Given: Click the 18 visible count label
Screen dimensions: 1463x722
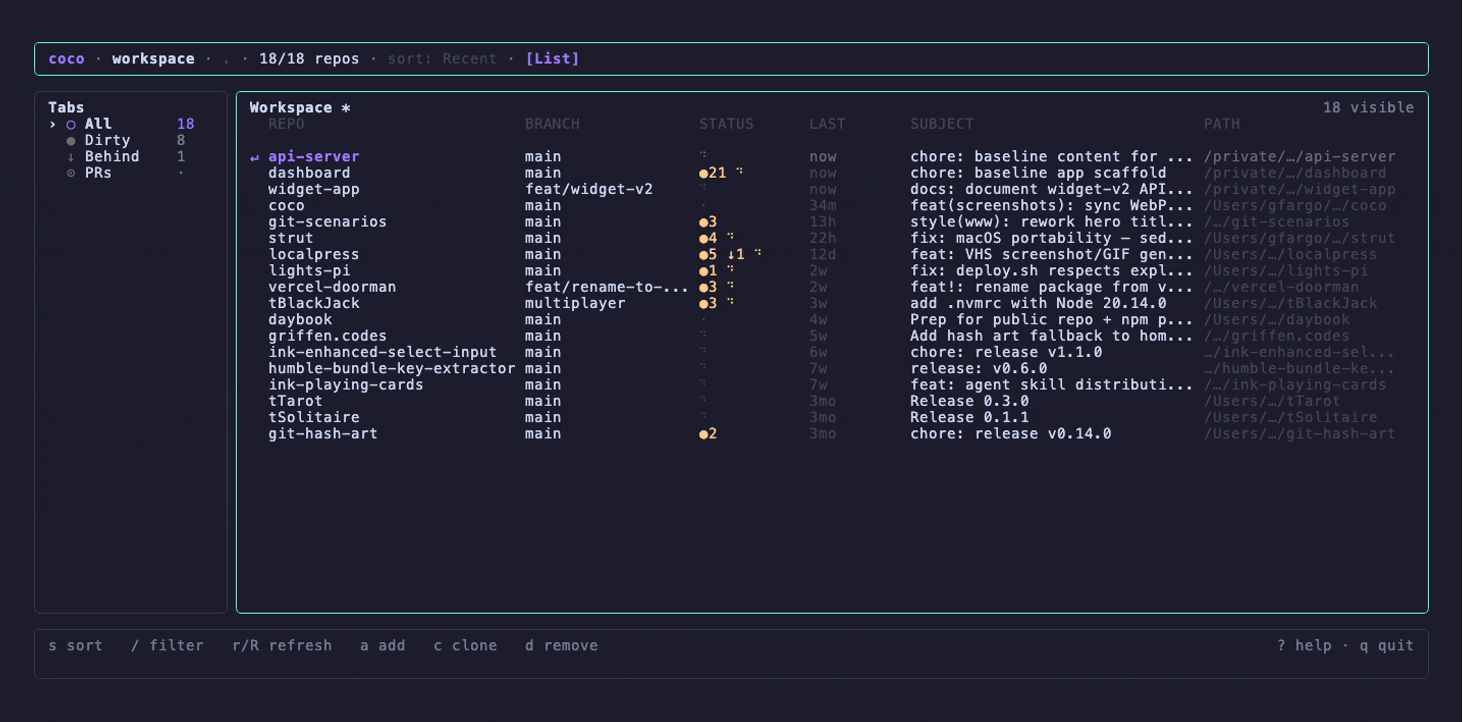Looking at the screenshot, I should pos(1368,108).
